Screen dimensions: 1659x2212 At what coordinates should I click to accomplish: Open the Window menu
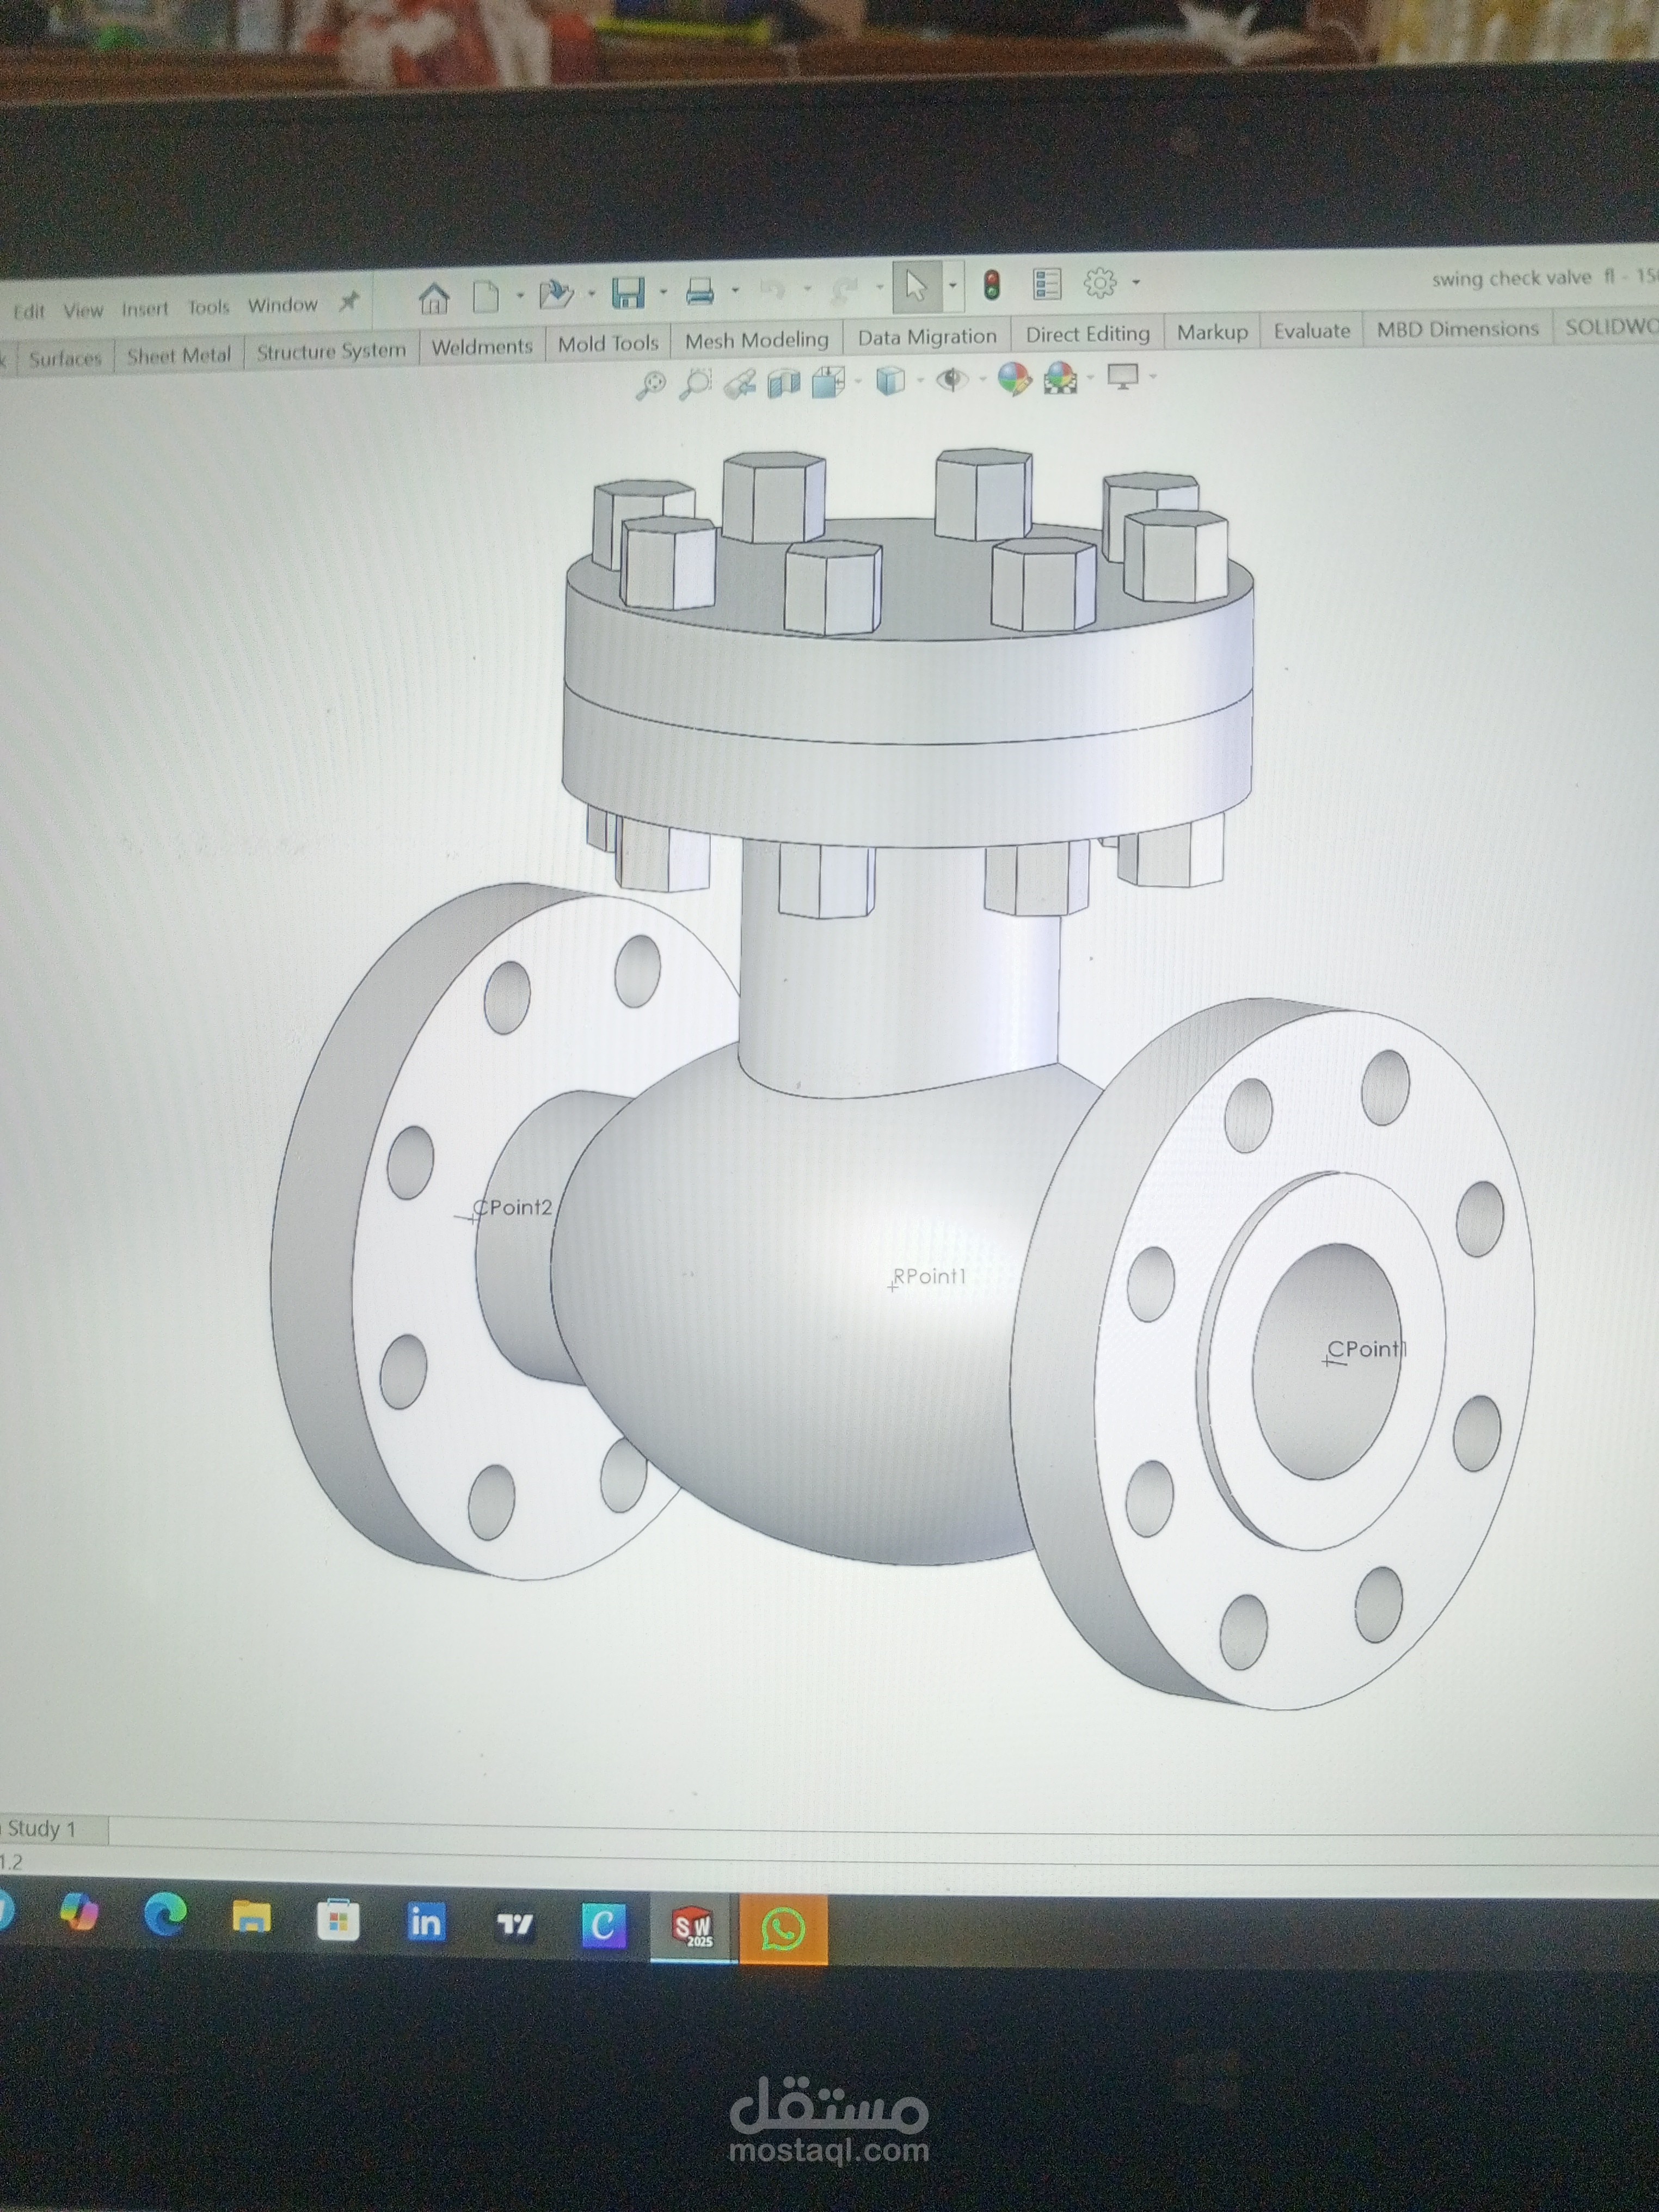(283, 305)
